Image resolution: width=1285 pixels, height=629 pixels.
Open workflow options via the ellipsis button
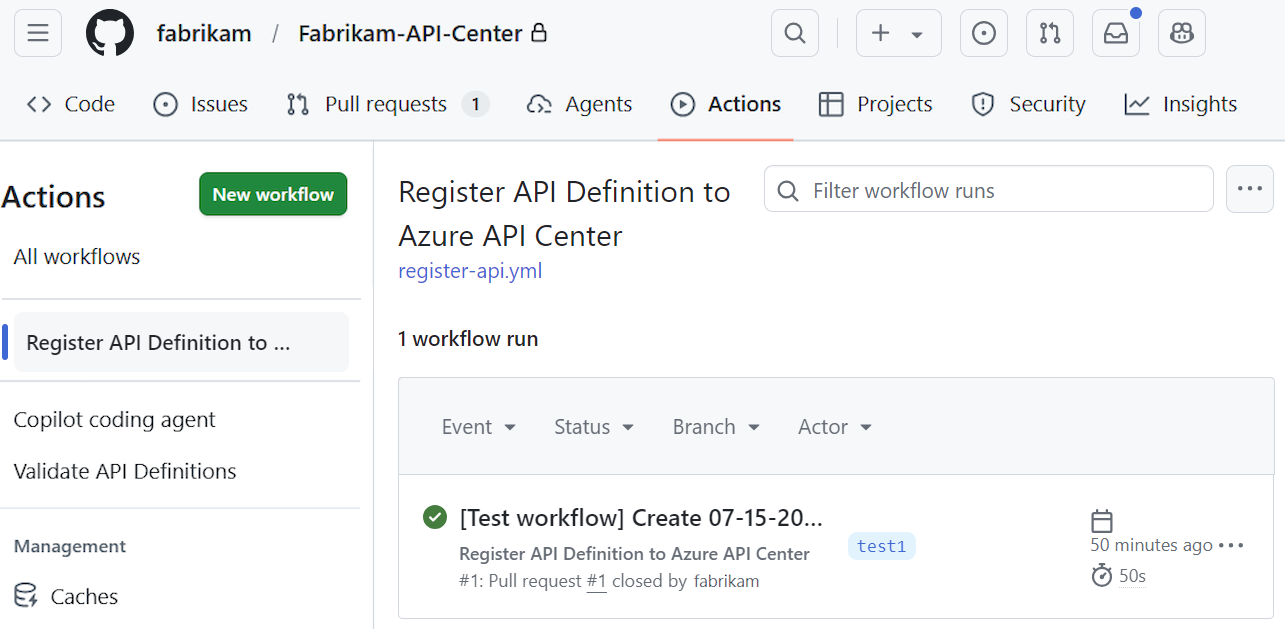(1249, 189)
